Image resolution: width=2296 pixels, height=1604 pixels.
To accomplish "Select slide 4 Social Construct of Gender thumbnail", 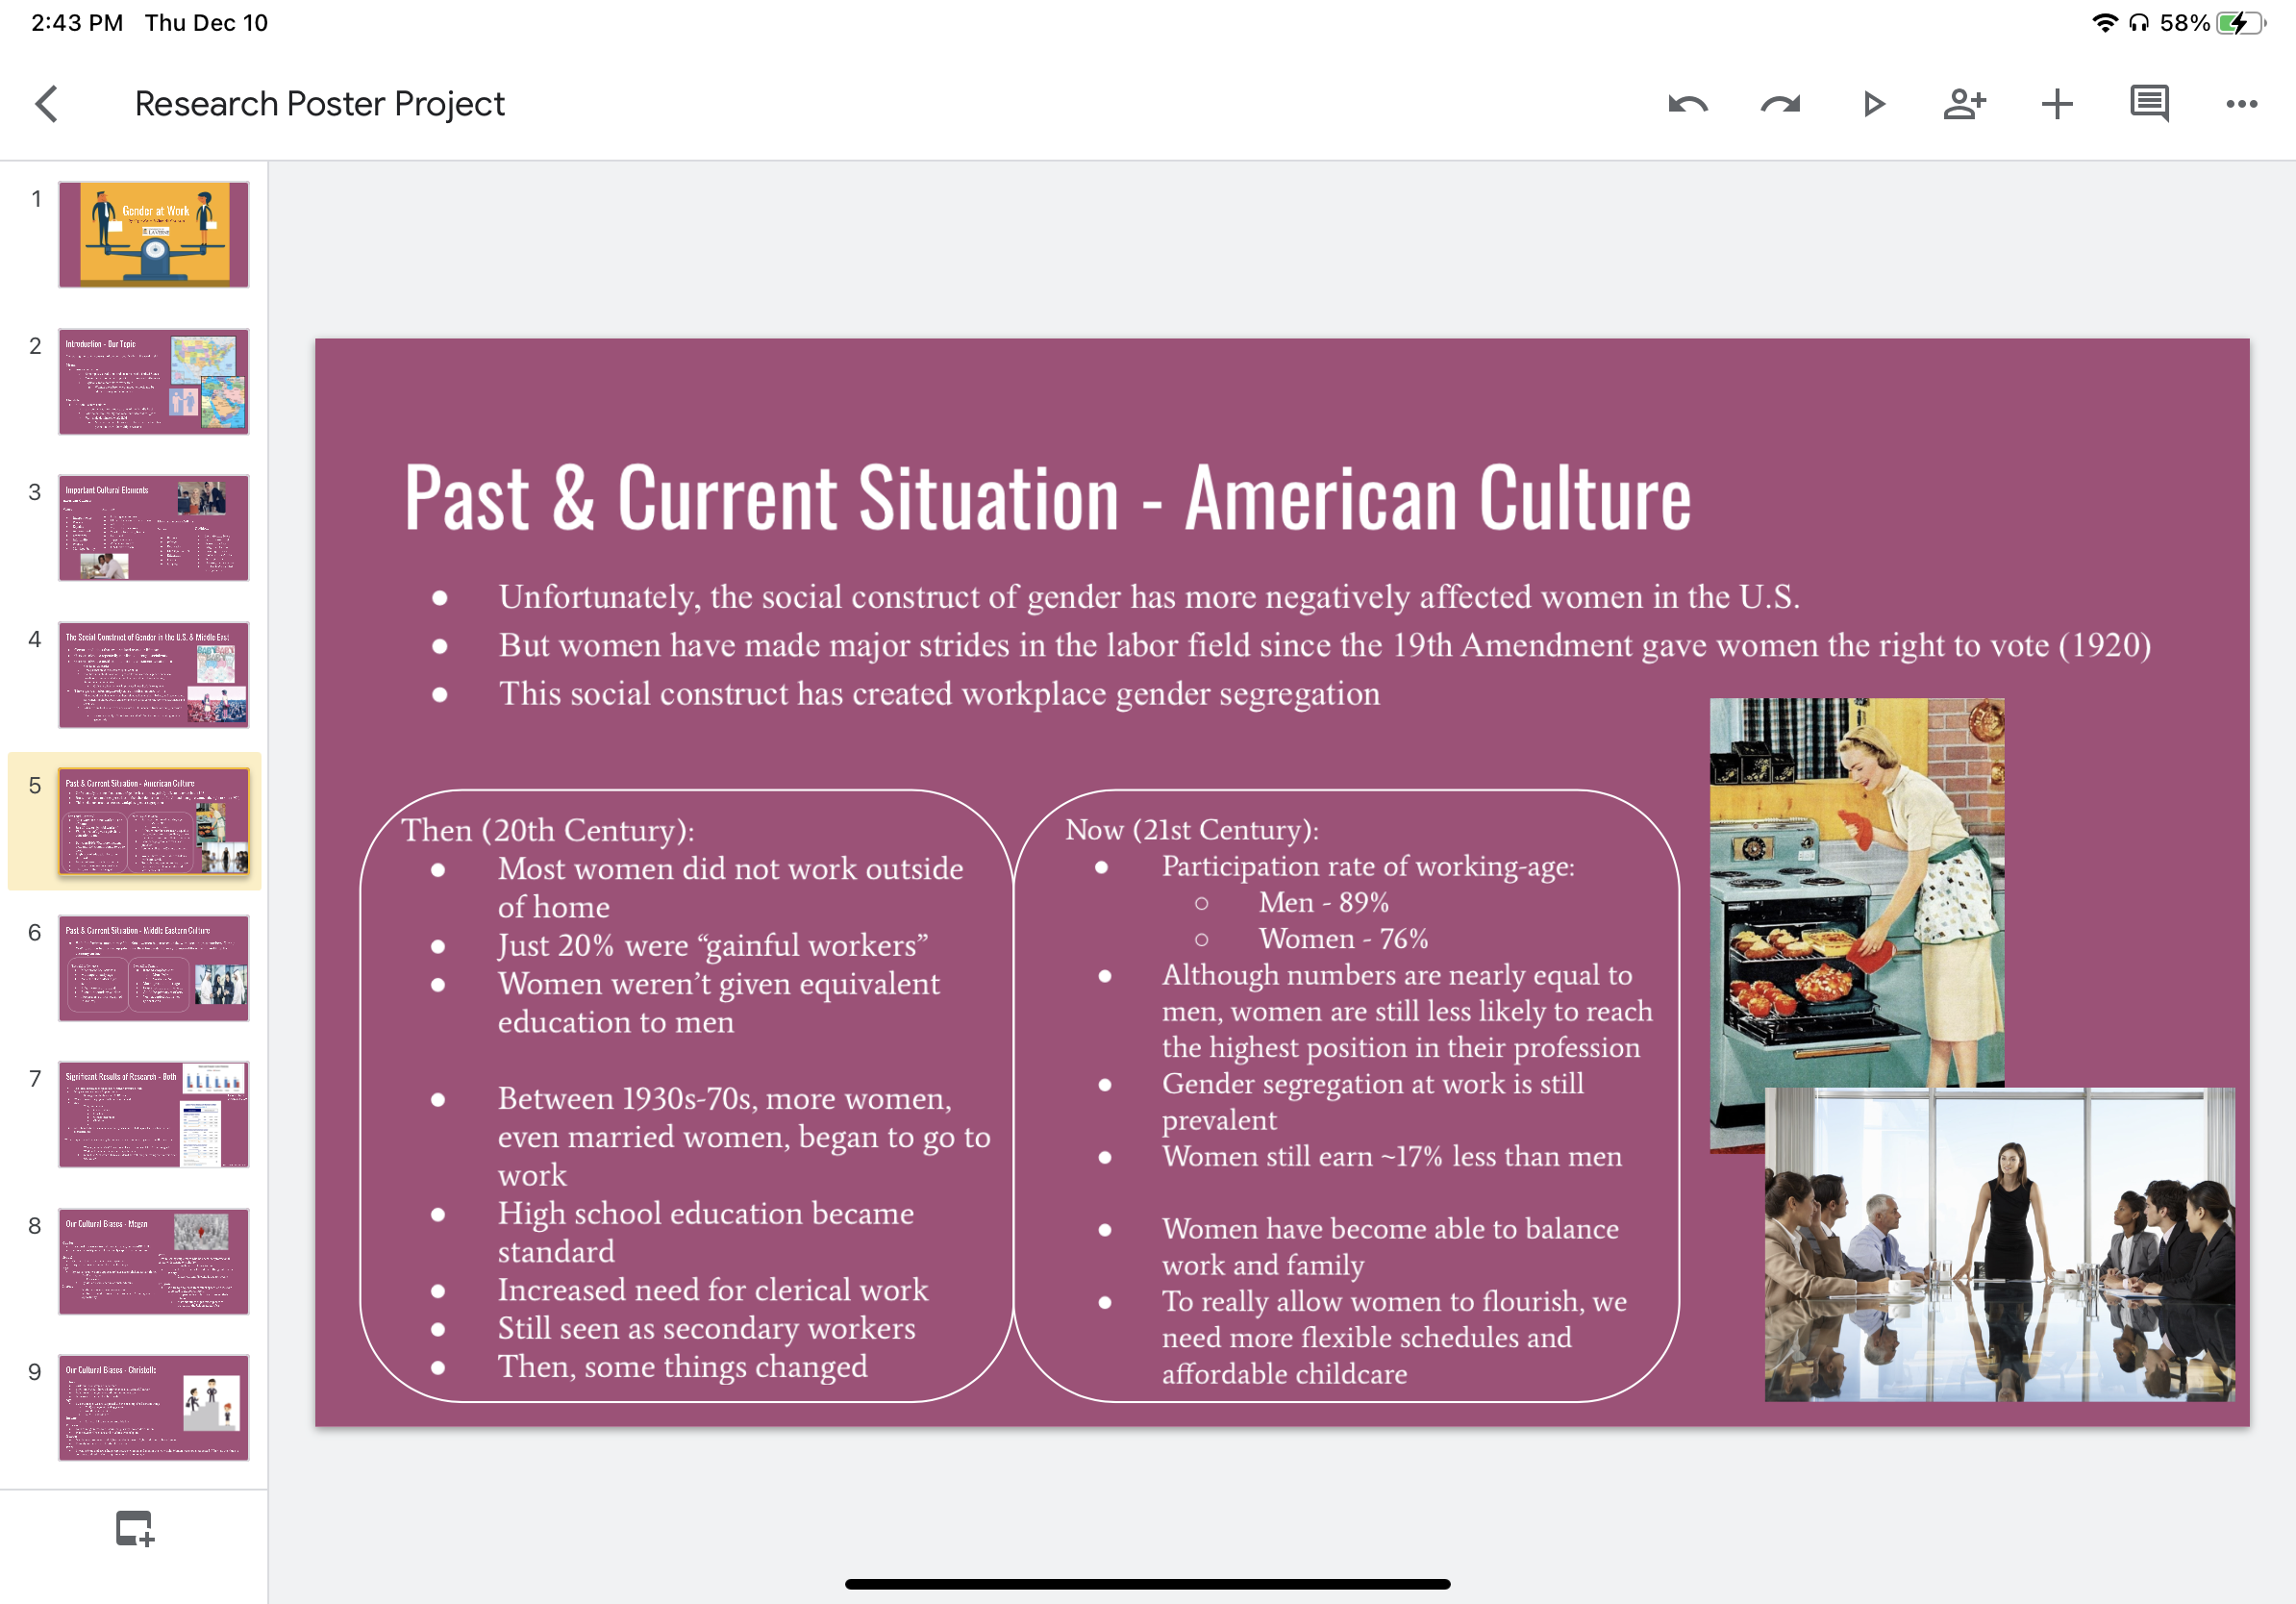I will tap(153, 674).
